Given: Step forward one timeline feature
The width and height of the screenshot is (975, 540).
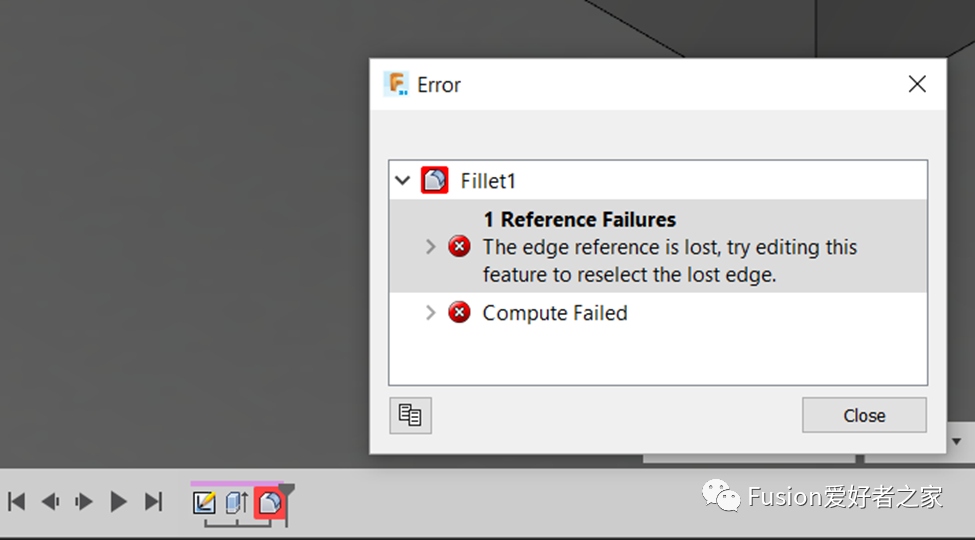Looking at the screenshot, I should pyautogui.click(x=84, y=502).
